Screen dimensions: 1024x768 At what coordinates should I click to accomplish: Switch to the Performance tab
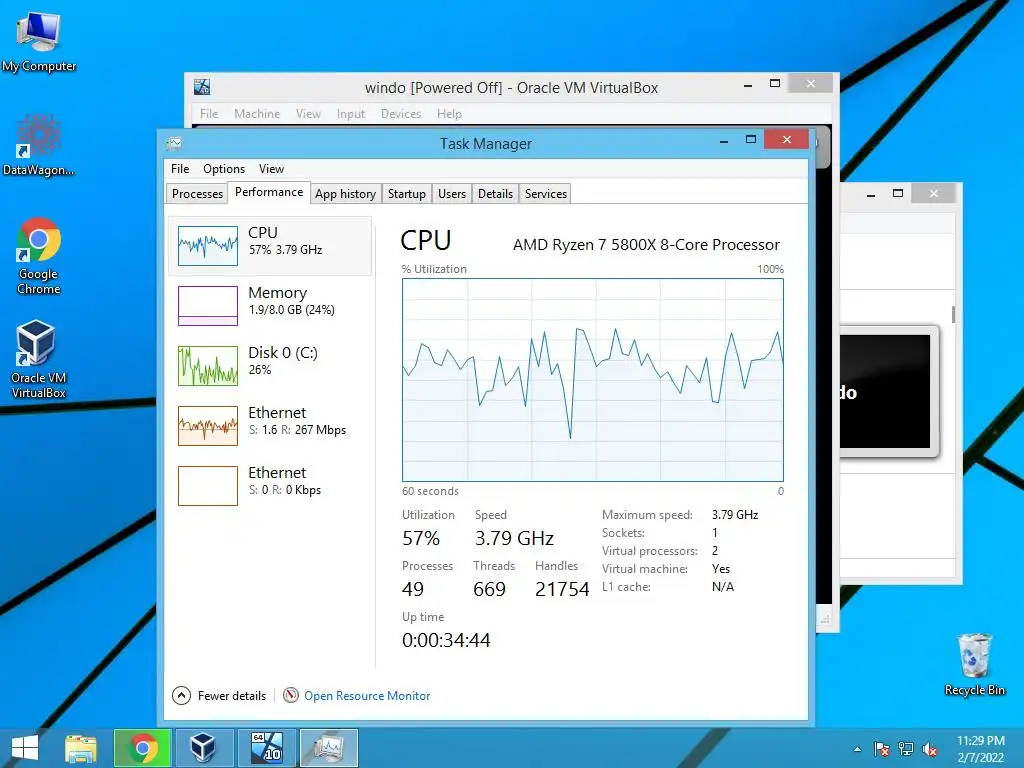269,192
